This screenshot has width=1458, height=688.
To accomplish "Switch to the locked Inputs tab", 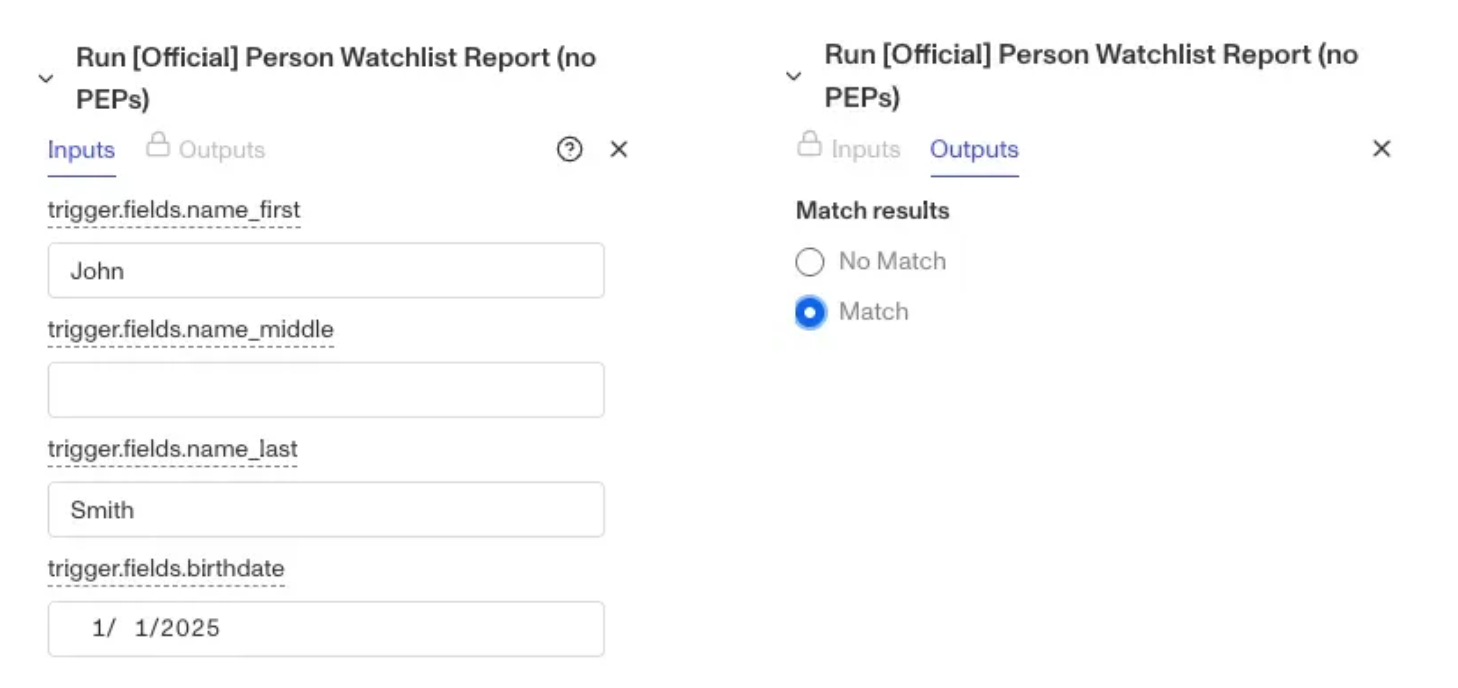I will coord(865,149).
